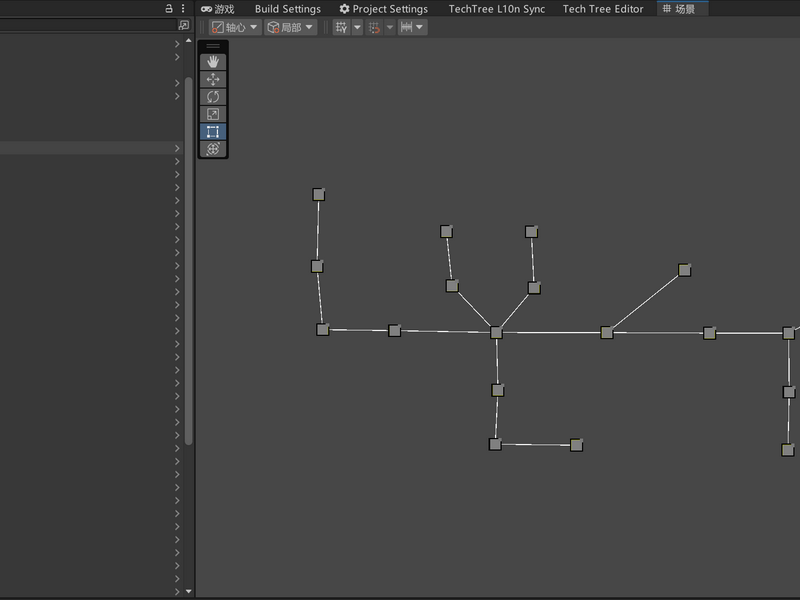Switch to TechTree L10n Sync tab
The image size is (800, 600).
pyautogui.click(x=496, y=9)
